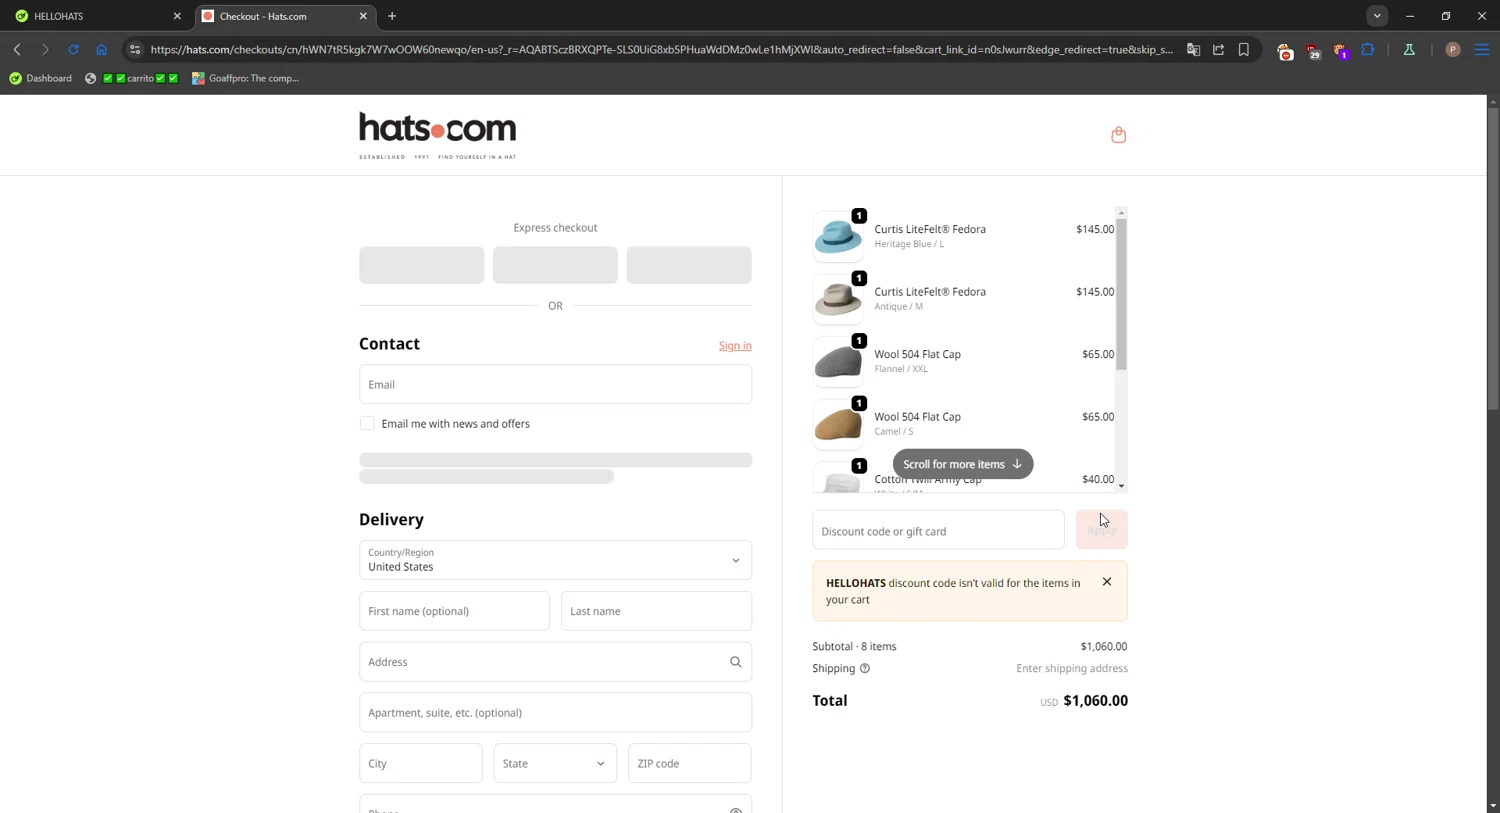The image size is (1500, 813).
Task: Bookmark this page via address bar icon
Action: 1244,49
